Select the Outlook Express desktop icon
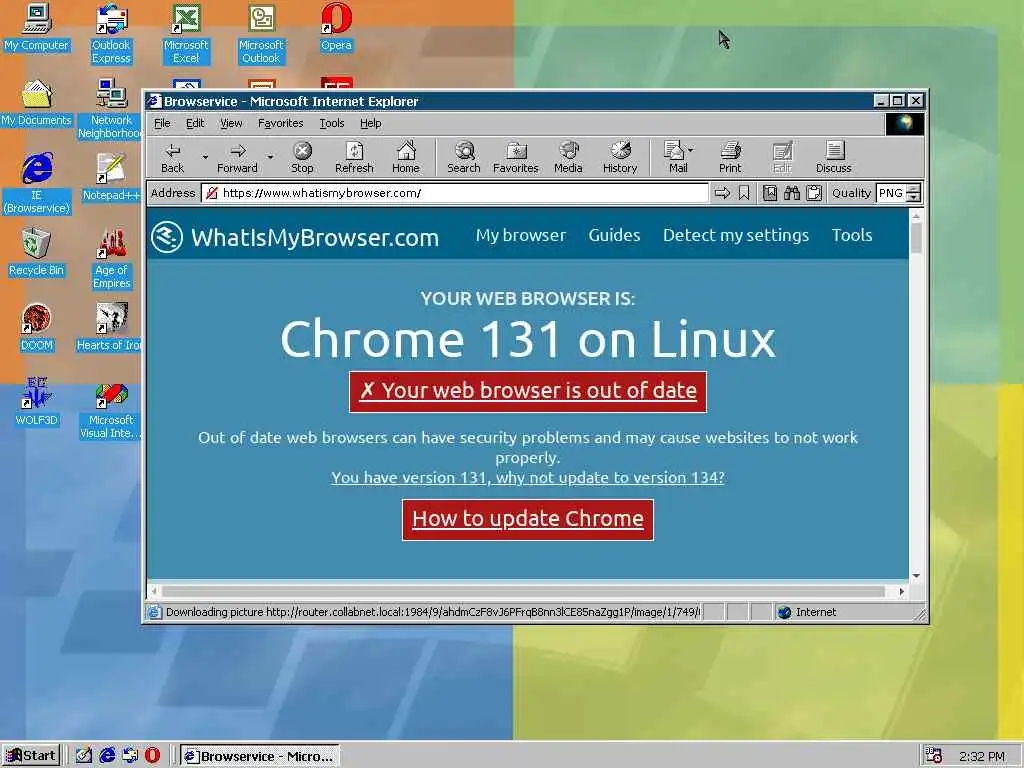1024x768 pixels. (x=111, y=34)
